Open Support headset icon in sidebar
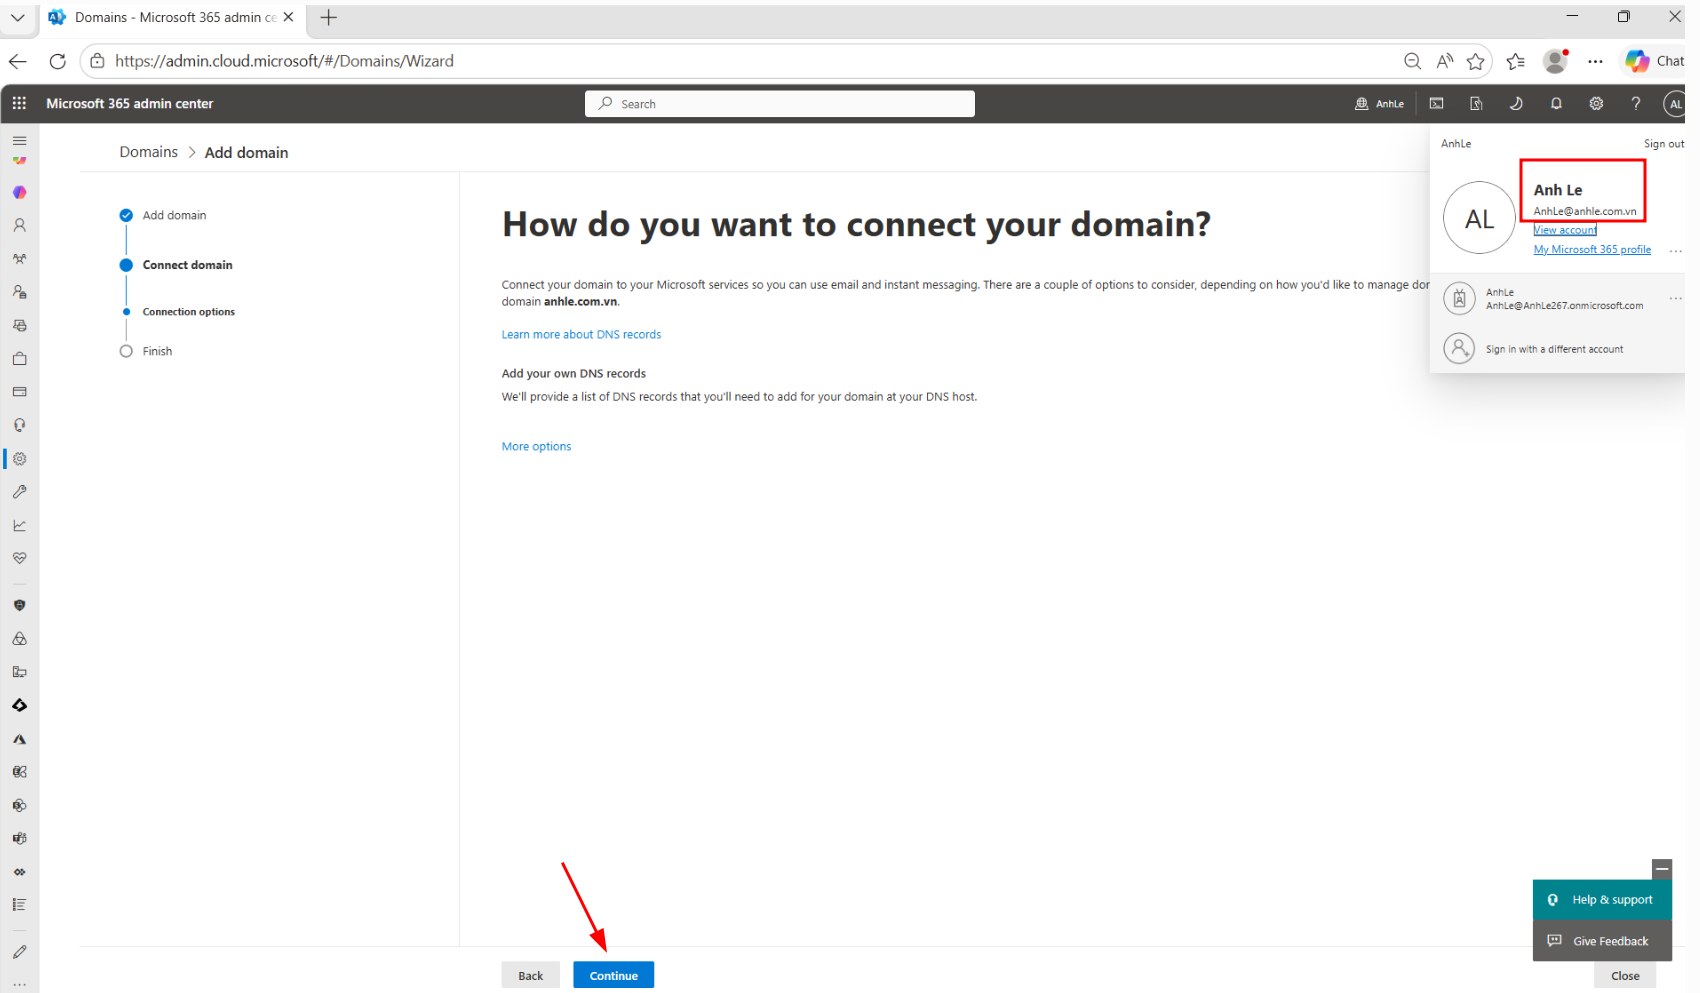Screen dimensions: 1700x993 (19, 425)
